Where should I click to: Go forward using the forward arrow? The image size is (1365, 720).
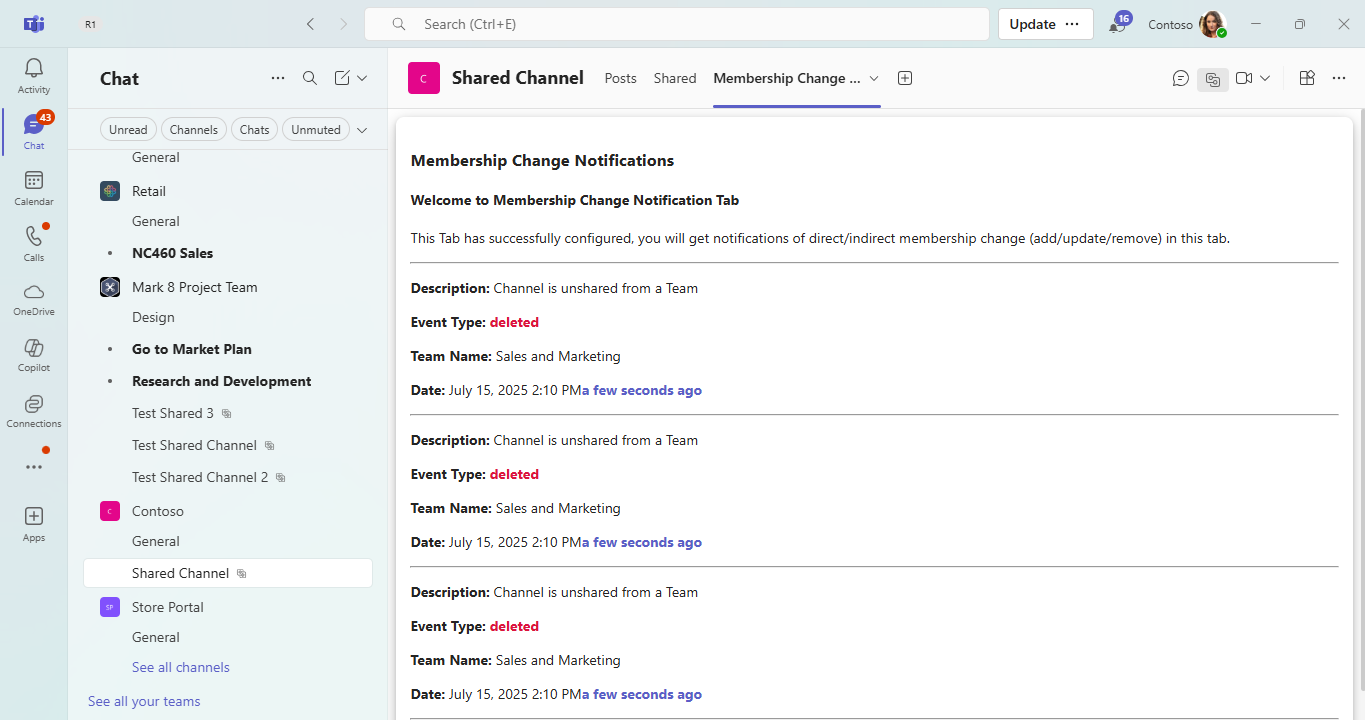click(344, 24)
